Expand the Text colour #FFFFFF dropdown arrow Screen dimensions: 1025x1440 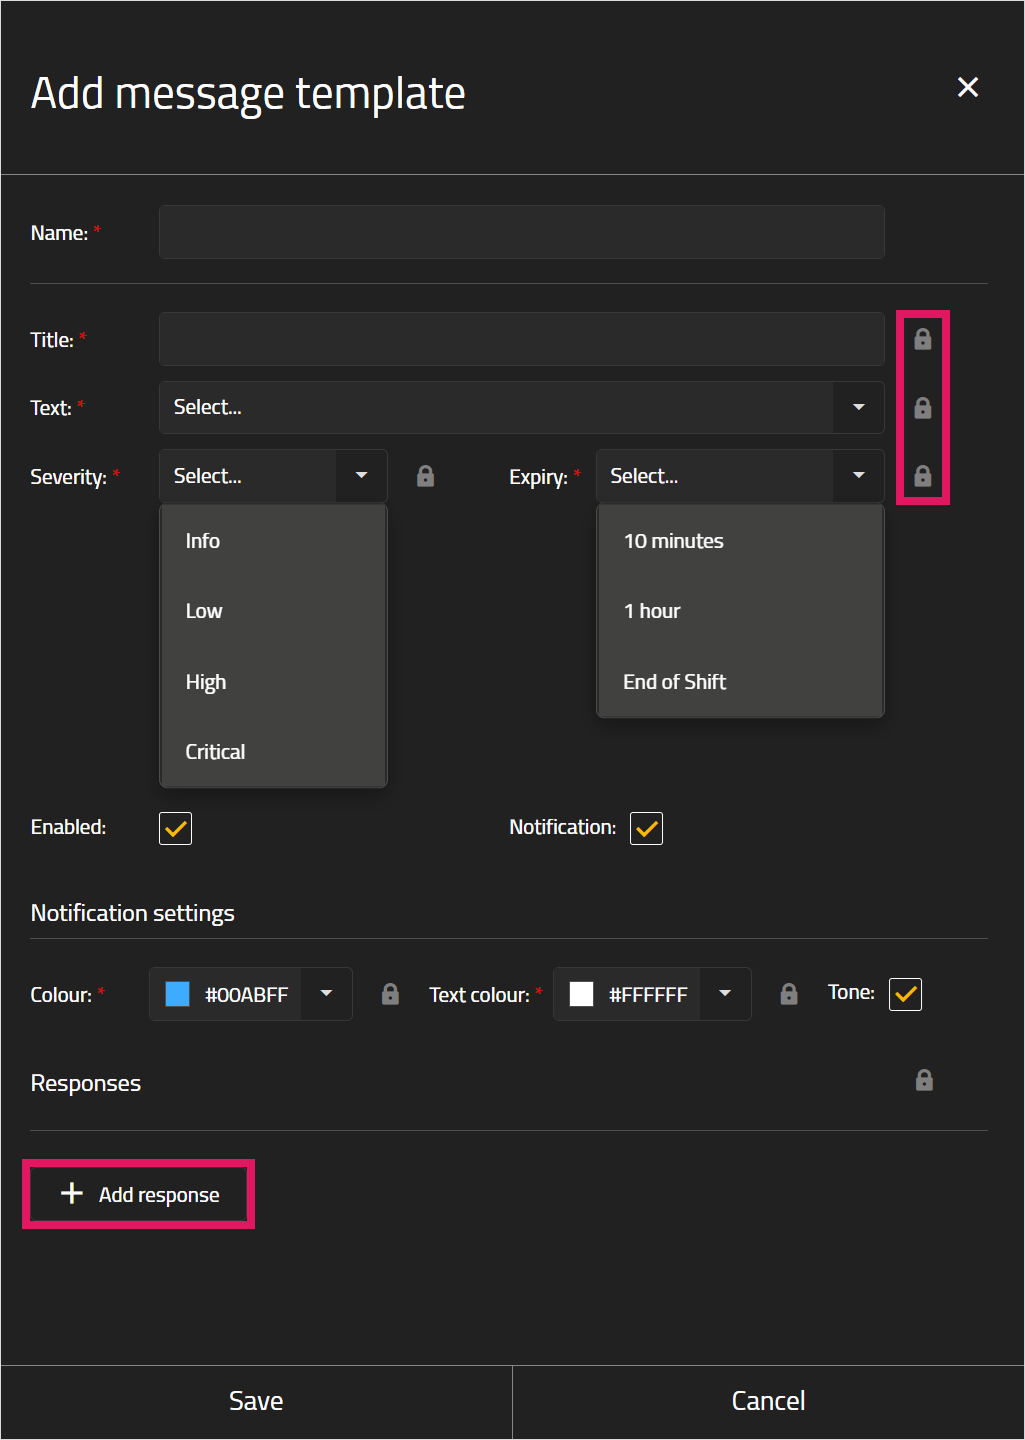pyautogui.click(x=725, y=994)
